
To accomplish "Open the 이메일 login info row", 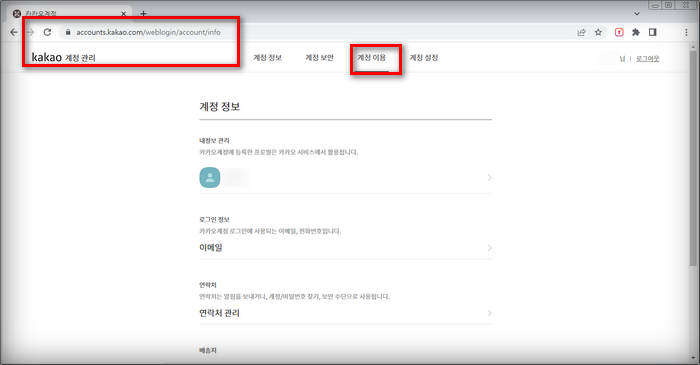I will pos(346,248).
